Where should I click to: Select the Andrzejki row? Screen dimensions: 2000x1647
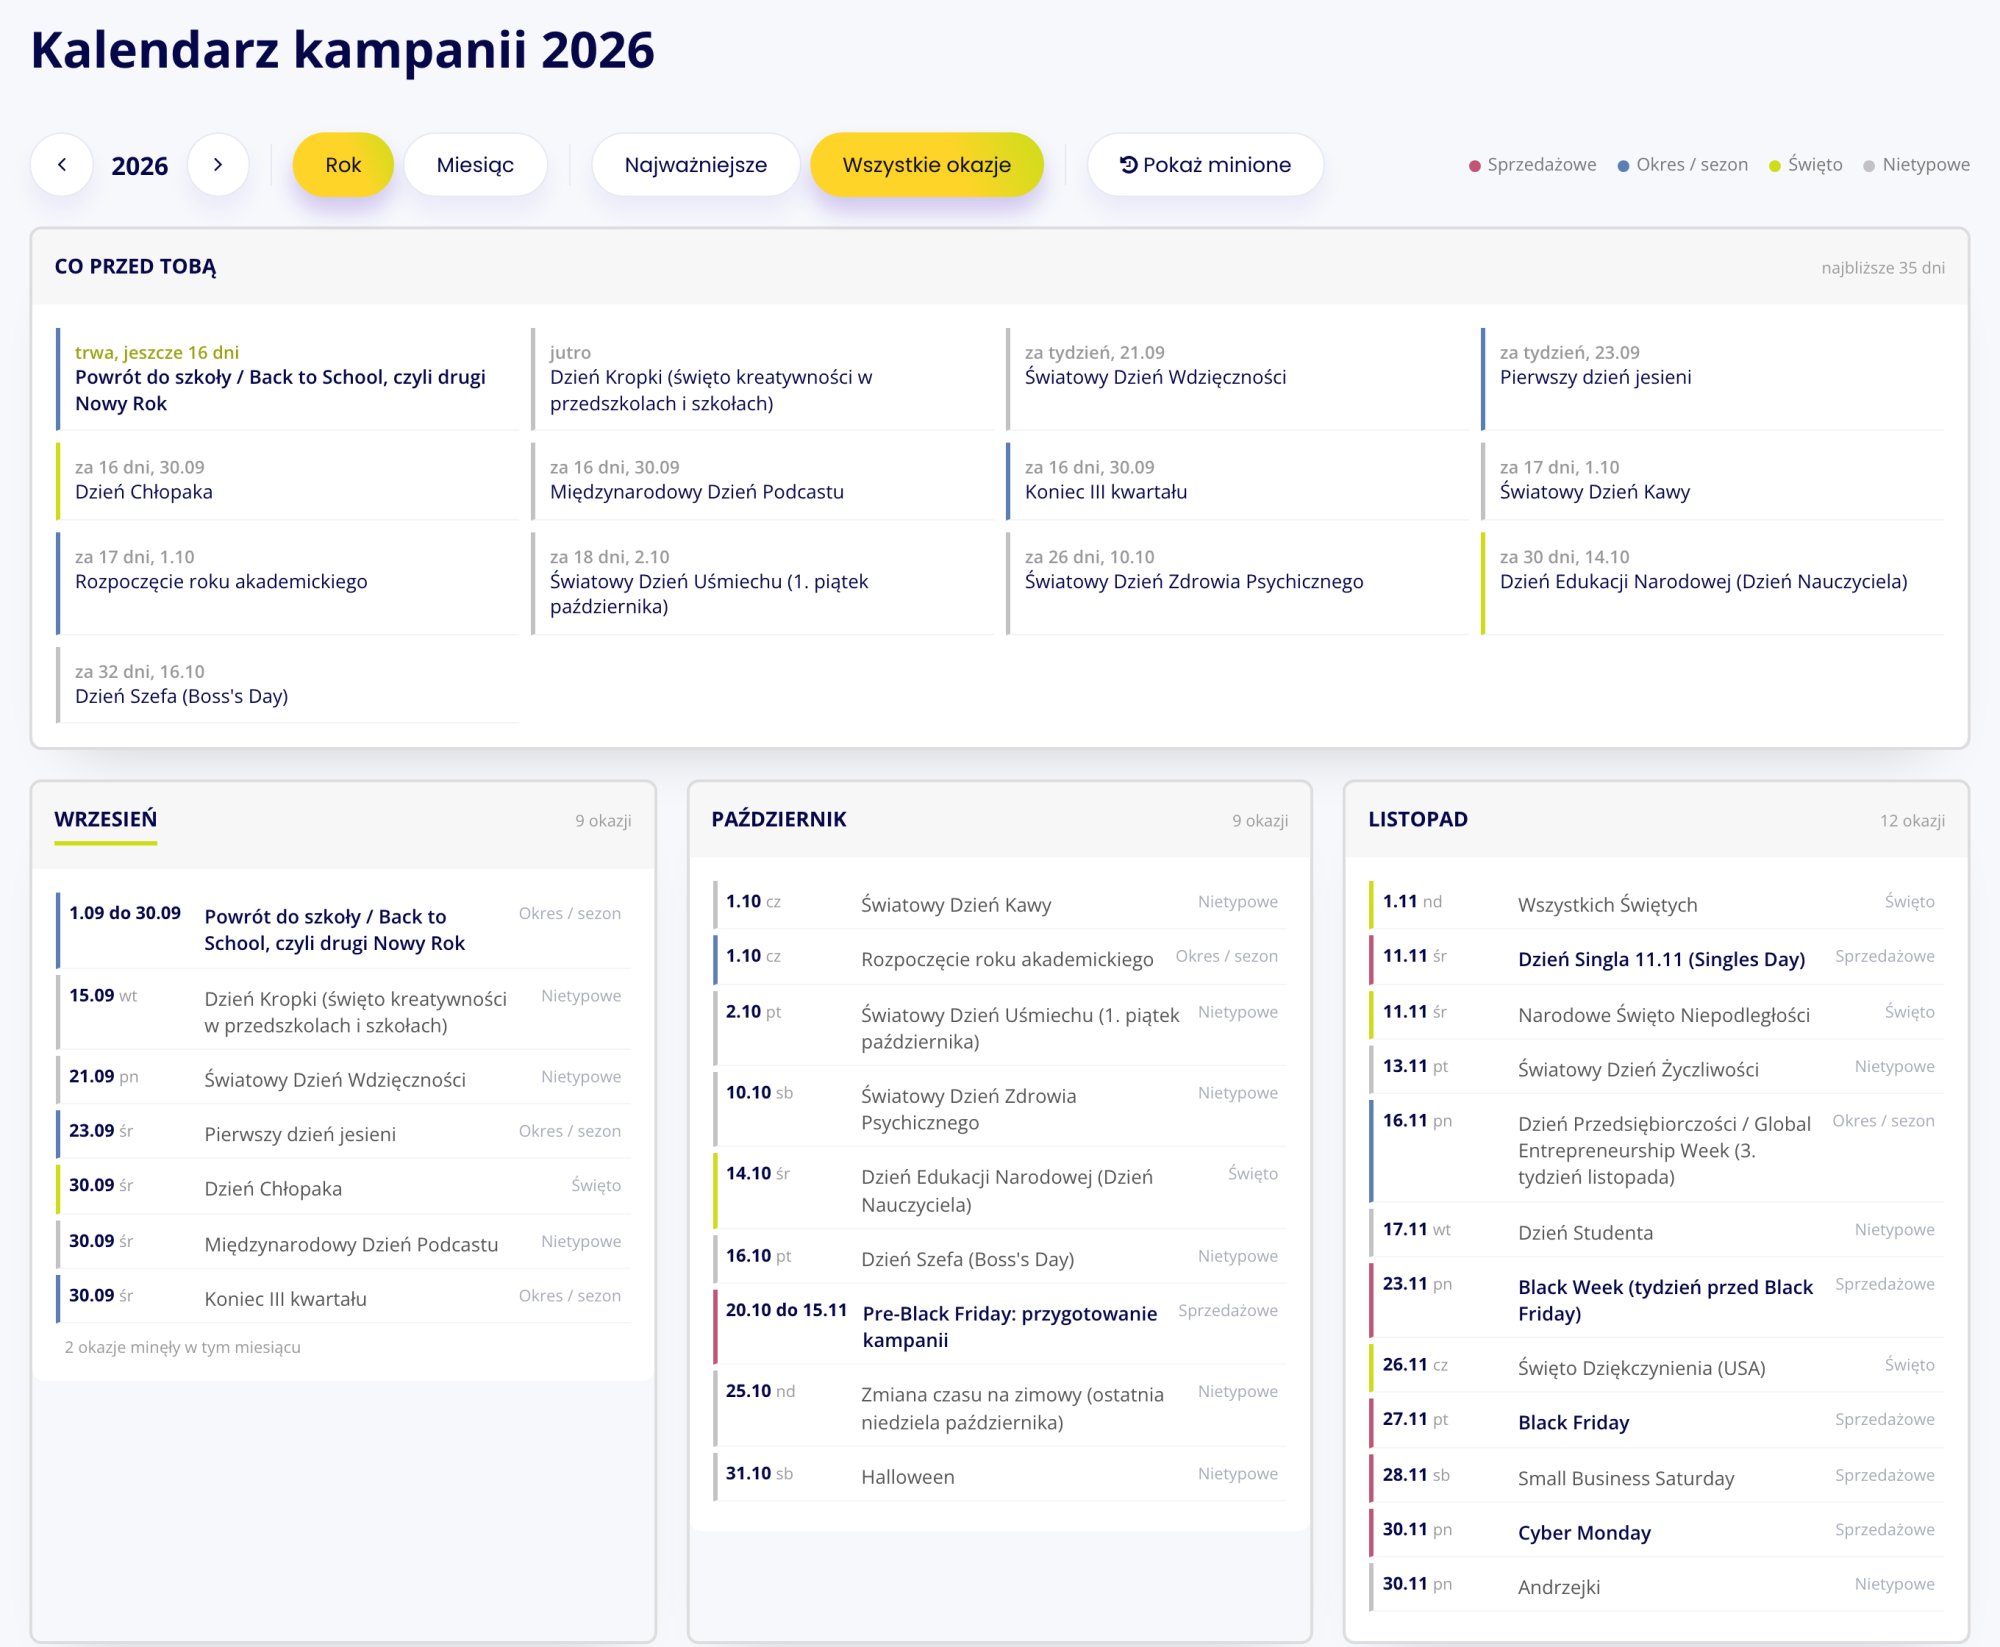[x=1657, y=1586]
